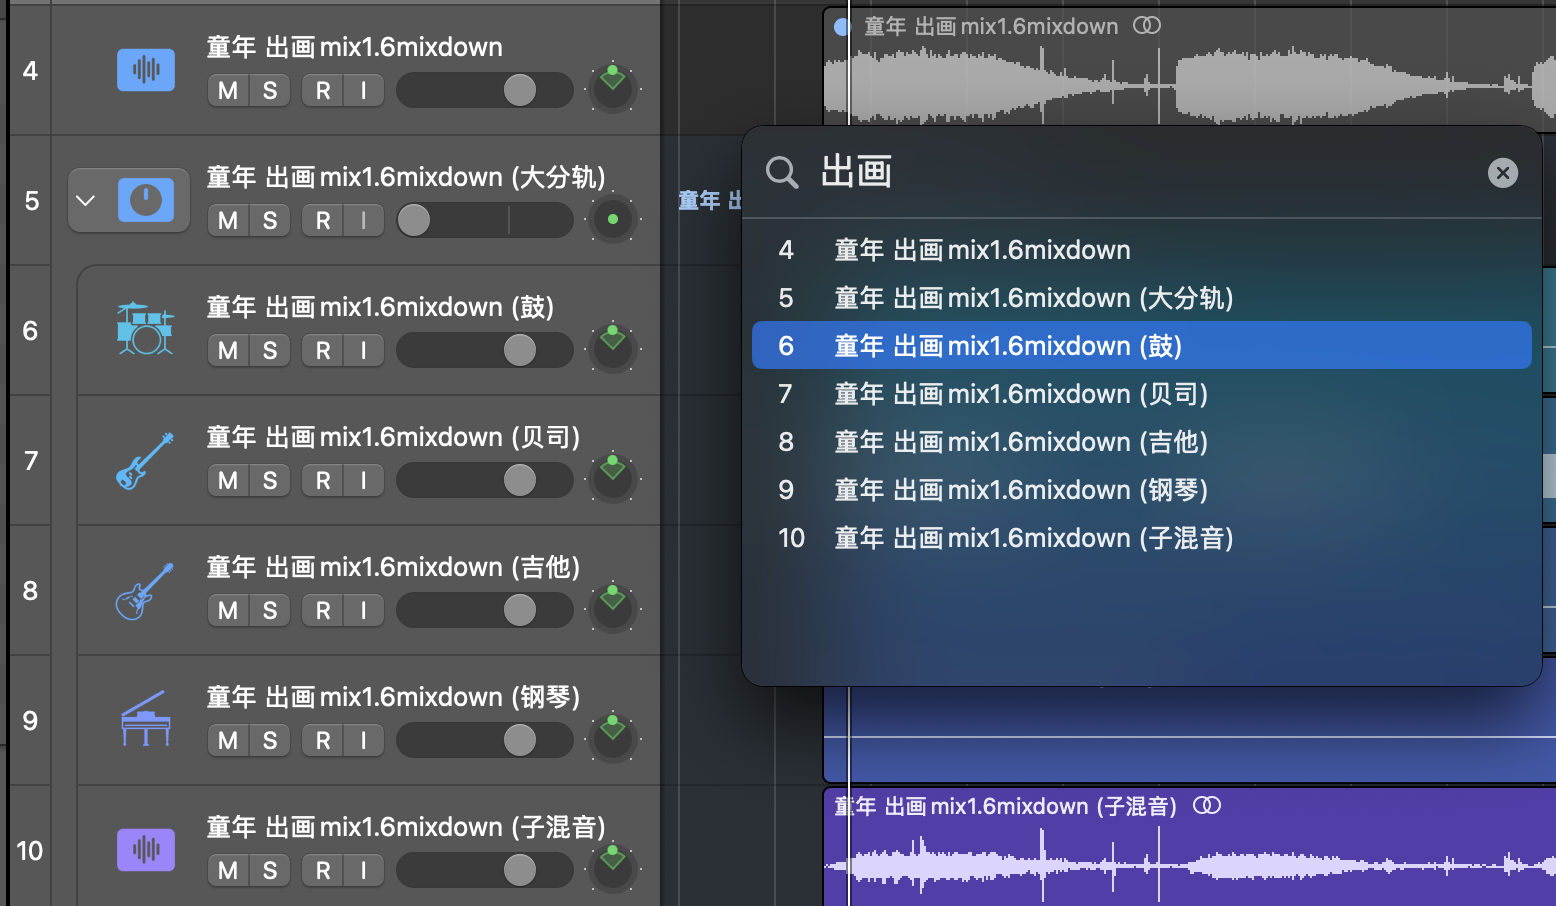
Task: Click the drum kit icon on track 6
Action: 145,329
